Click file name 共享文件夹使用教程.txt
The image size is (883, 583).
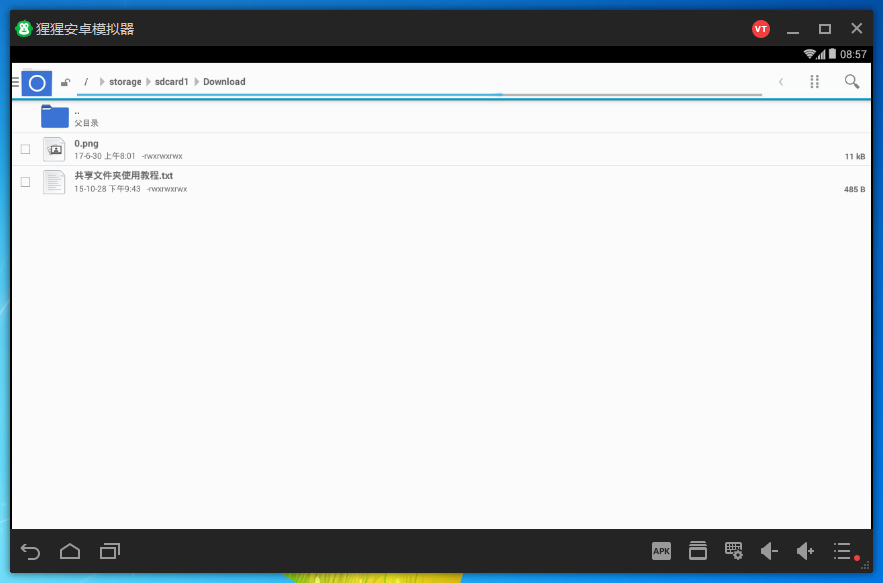pyautogui.click(x=123, y=176)
